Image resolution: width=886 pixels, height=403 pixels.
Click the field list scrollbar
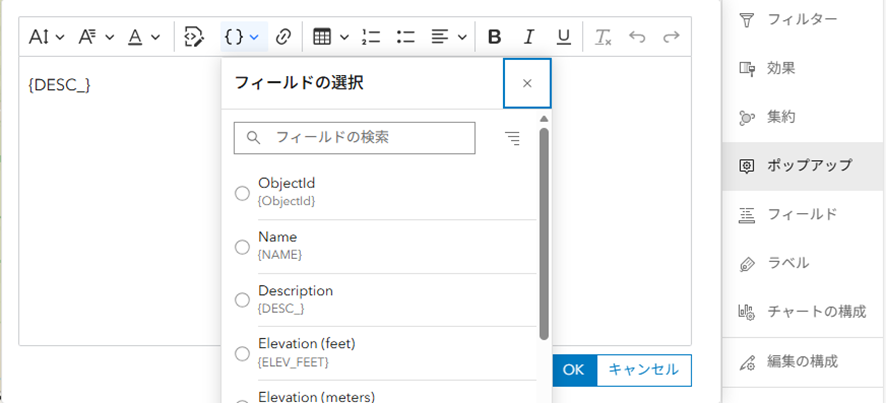tap(544, 233)
